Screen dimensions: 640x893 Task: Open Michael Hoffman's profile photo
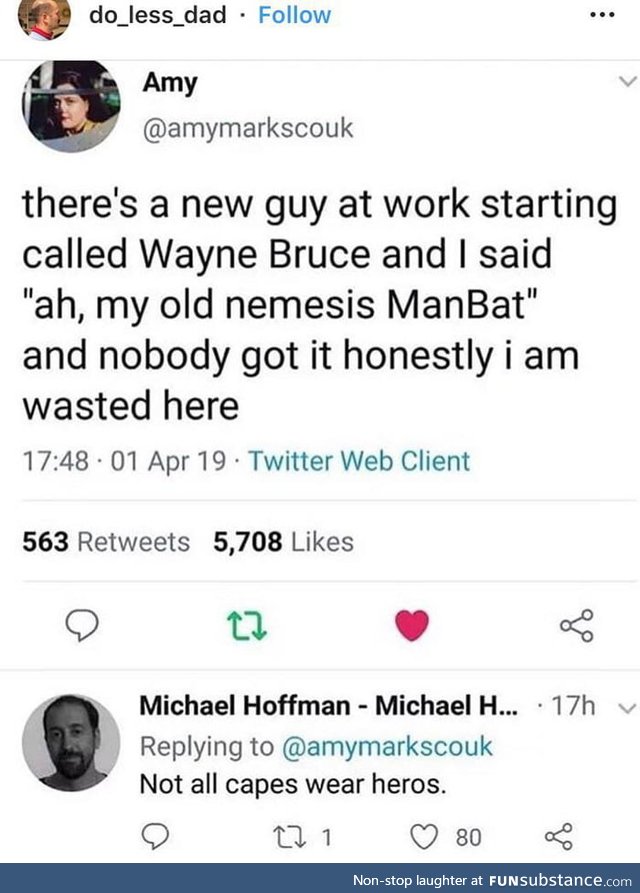click(71, 742)
